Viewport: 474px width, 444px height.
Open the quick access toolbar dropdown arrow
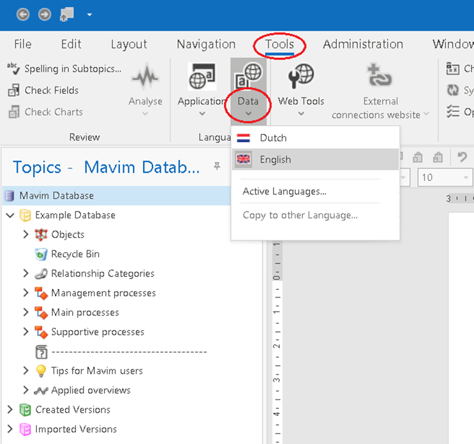(89, 15)
